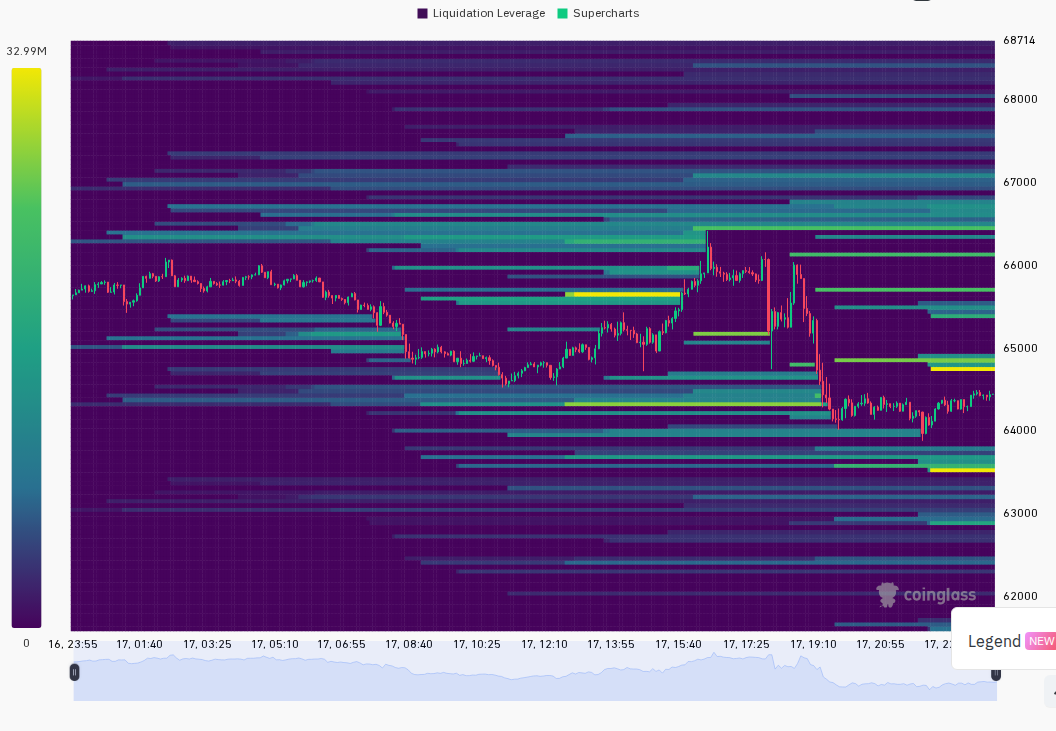Viewport: 1056px width, 731px height.
Task: Click the liquidation color scale gradient bar
Action: pos(26,348)
